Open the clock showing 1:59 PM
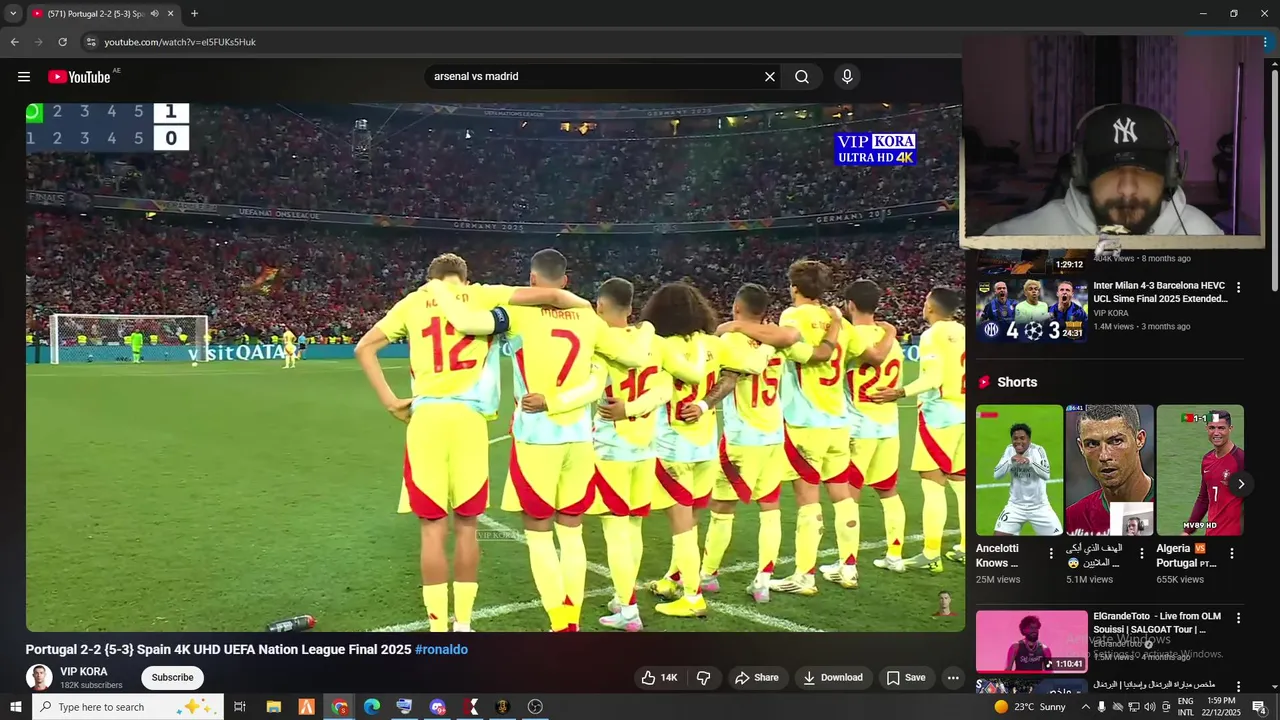 click(1222, 707)
